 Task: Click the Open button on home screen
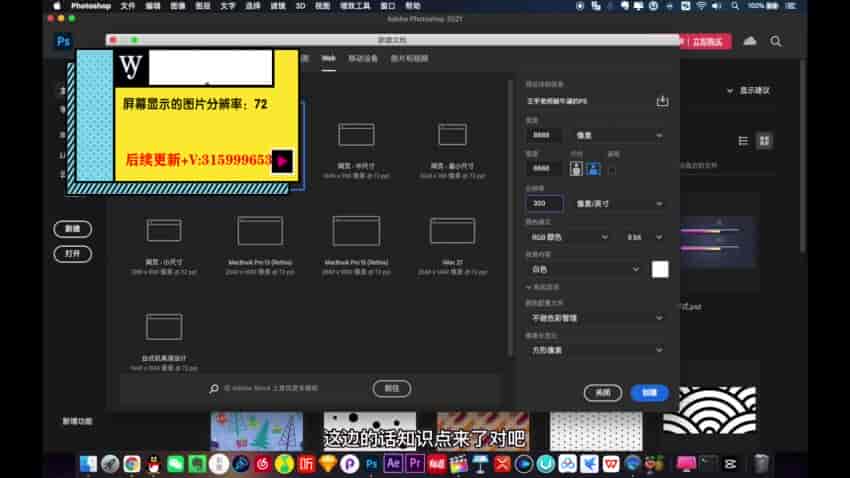[73, 254]
